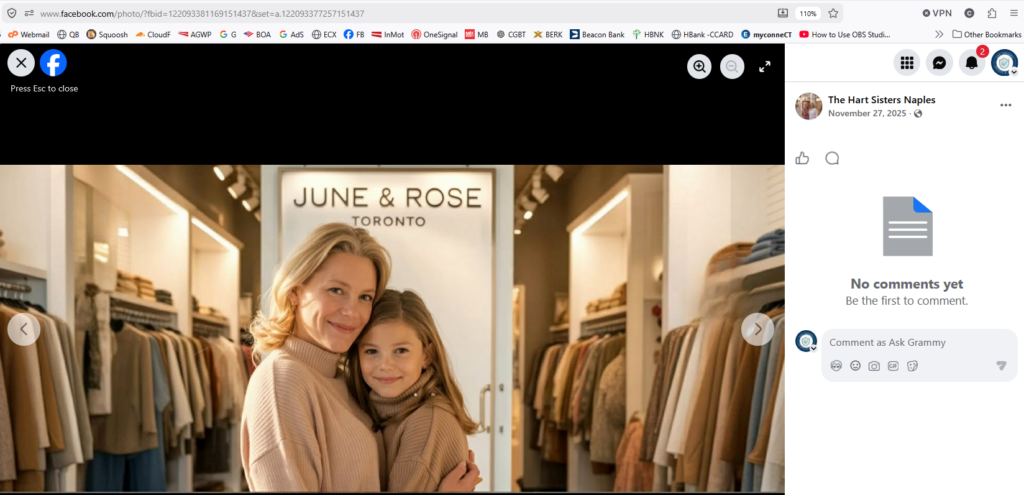Open Messenger chats
Image resolution: width=1024 pixels, height=495 pixels.
[x=939, y=63]
